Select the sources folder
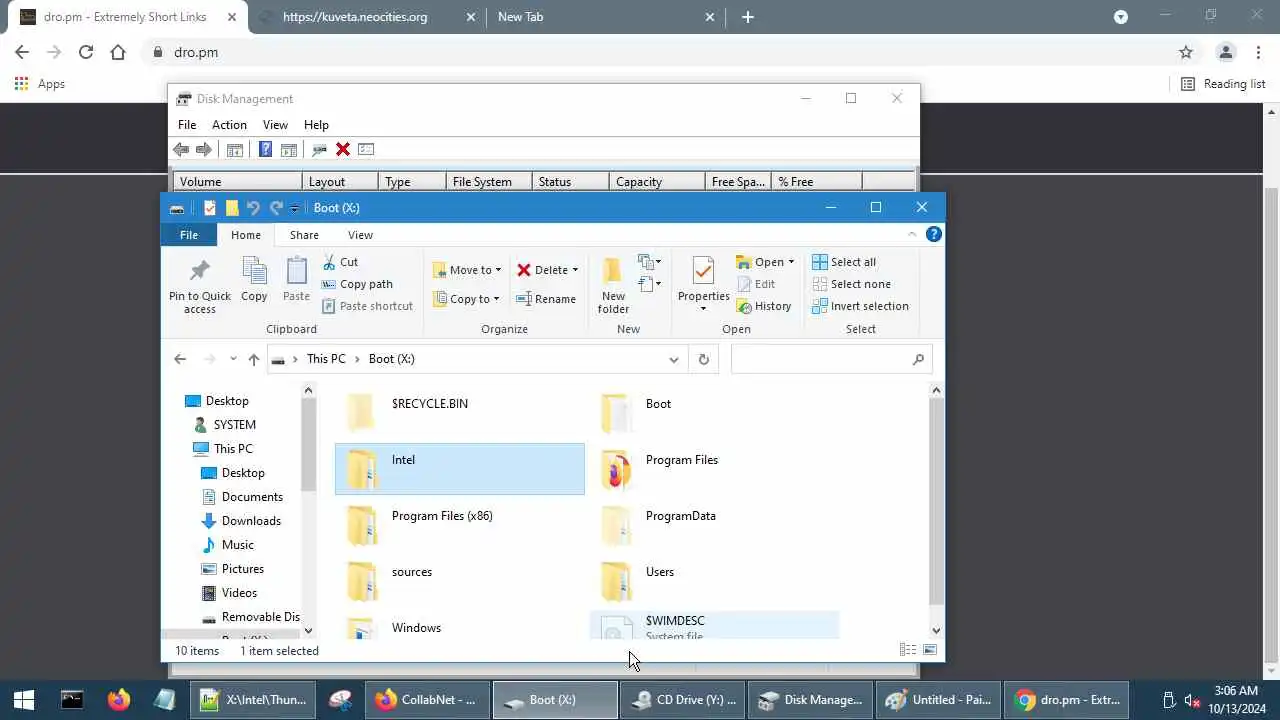Image resolution: width=1280 pixels, height=720 pixels. pyautogui.click(x=460, y=581)
